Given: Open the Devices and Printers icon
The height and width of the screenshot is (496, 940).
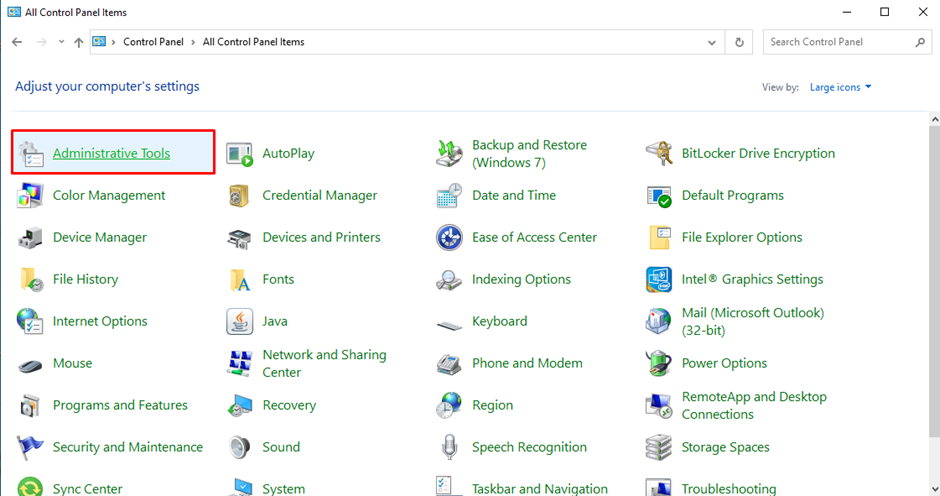Looking at the screenshot, I should tap(239, 238).
